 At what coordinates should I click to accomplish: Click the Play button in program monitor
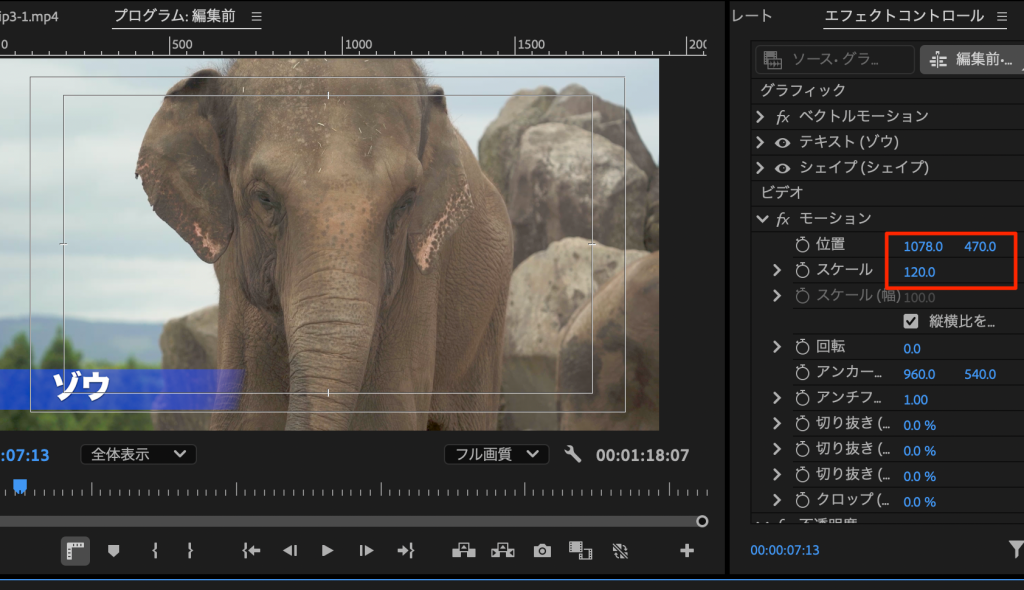327,550
